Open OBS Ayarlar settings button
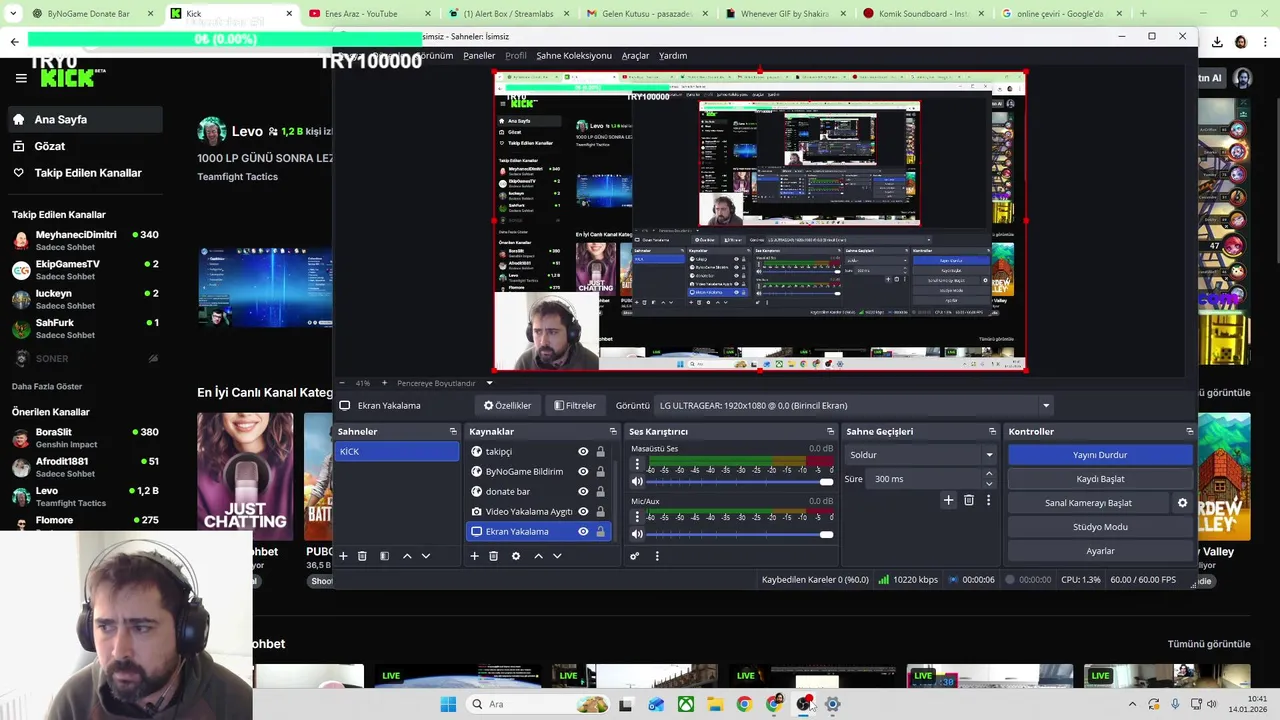Screen dimensions: 1280x720 click(x=1100, y=551)
